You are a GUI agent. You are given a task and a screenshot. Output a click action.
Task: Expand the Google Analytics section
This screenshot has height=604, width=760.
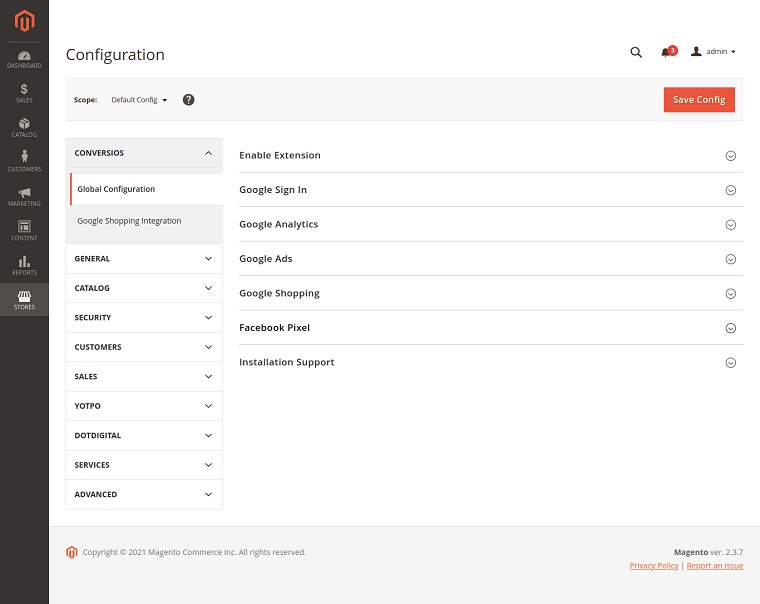coord(490,224)
